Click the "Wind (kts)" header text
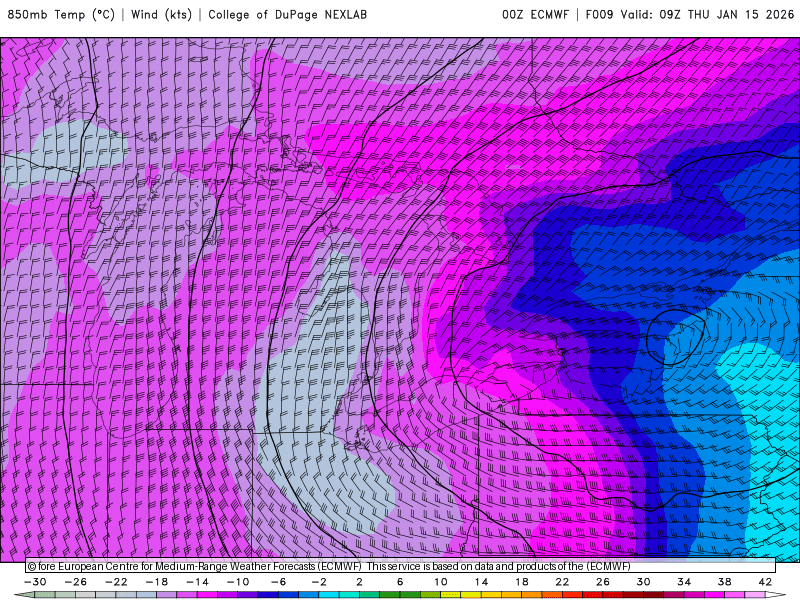 [x=161, y=15]
